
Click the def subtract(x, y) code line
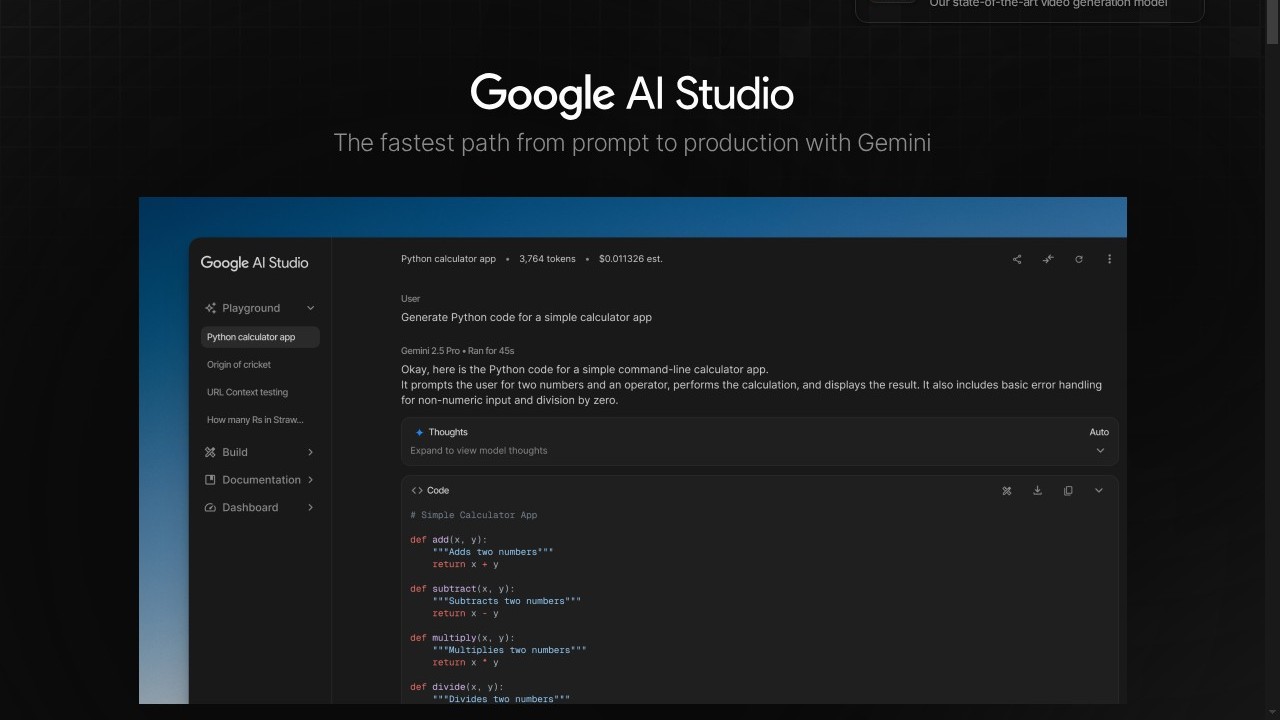tap(462, 589)
